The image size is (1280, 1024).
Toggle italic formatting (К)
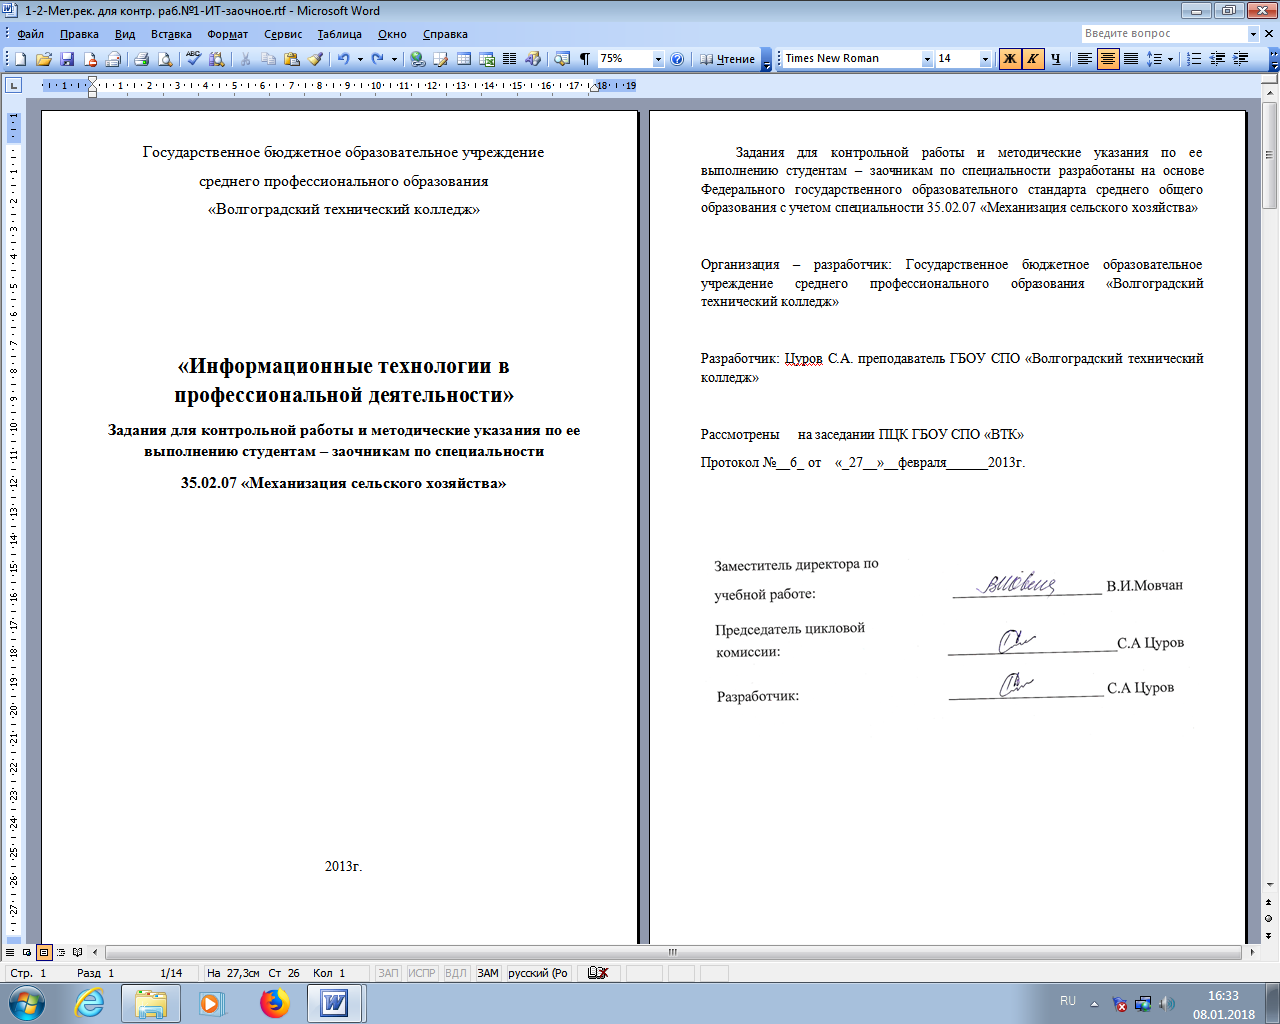[1033, 59]
